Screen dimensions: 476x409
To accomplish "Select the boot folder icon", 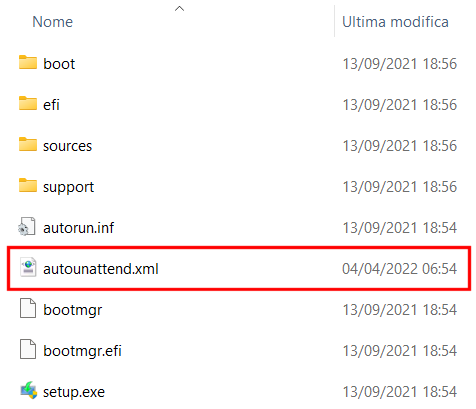I will (28, 62).
